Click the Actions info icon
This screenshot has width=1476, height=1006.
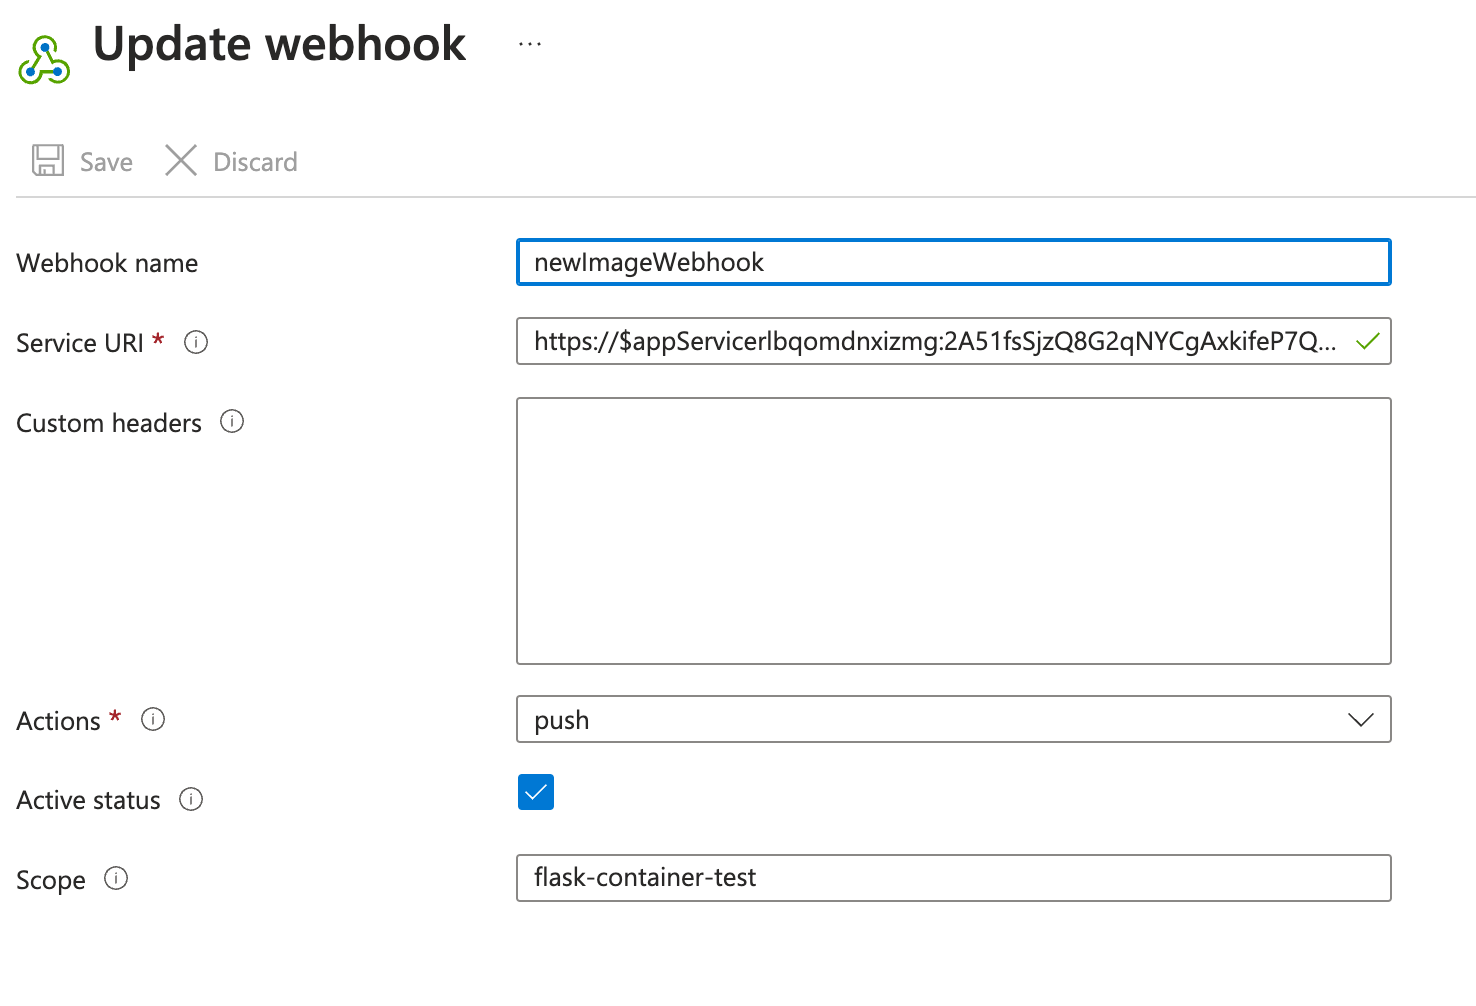152,719
